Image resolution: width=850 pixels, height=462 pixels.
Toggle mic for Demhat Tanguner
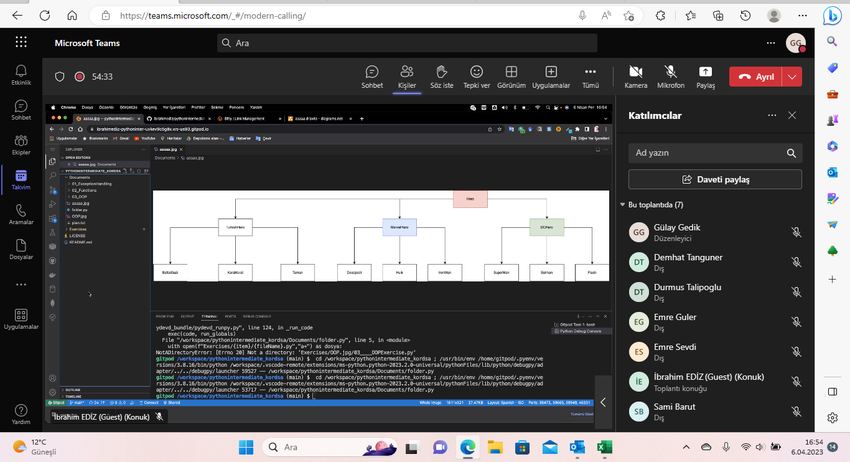pos(796,262)
